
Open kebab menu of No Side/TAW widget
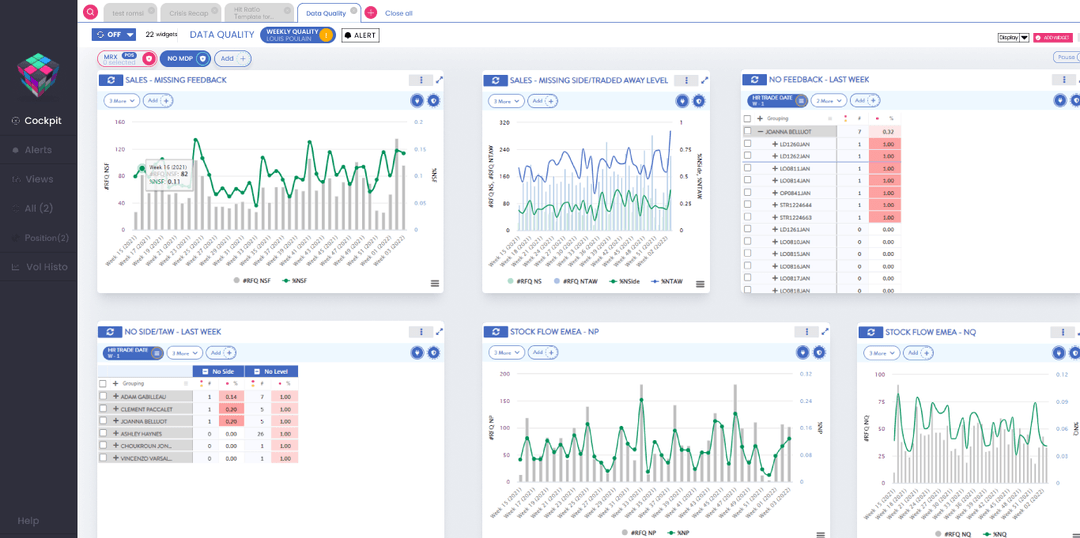click(x=421, y=331)
